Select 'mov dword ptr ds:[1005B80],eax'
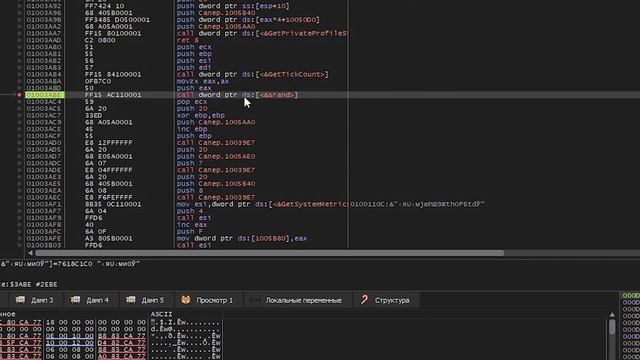This screenshot has width=640, height=360. tap(242, 238)
